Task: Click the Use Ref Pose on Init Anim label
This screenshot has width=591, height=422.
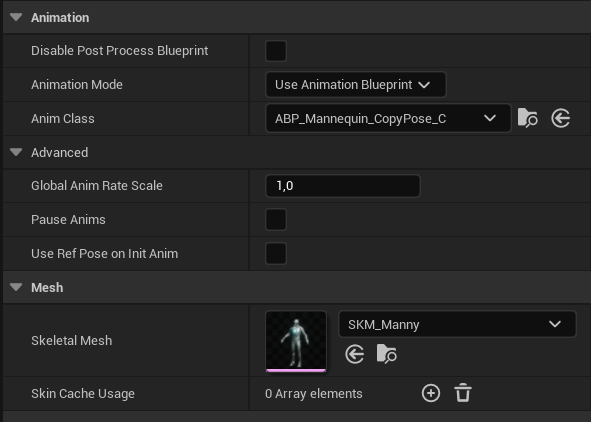Action: coord(104,254)
